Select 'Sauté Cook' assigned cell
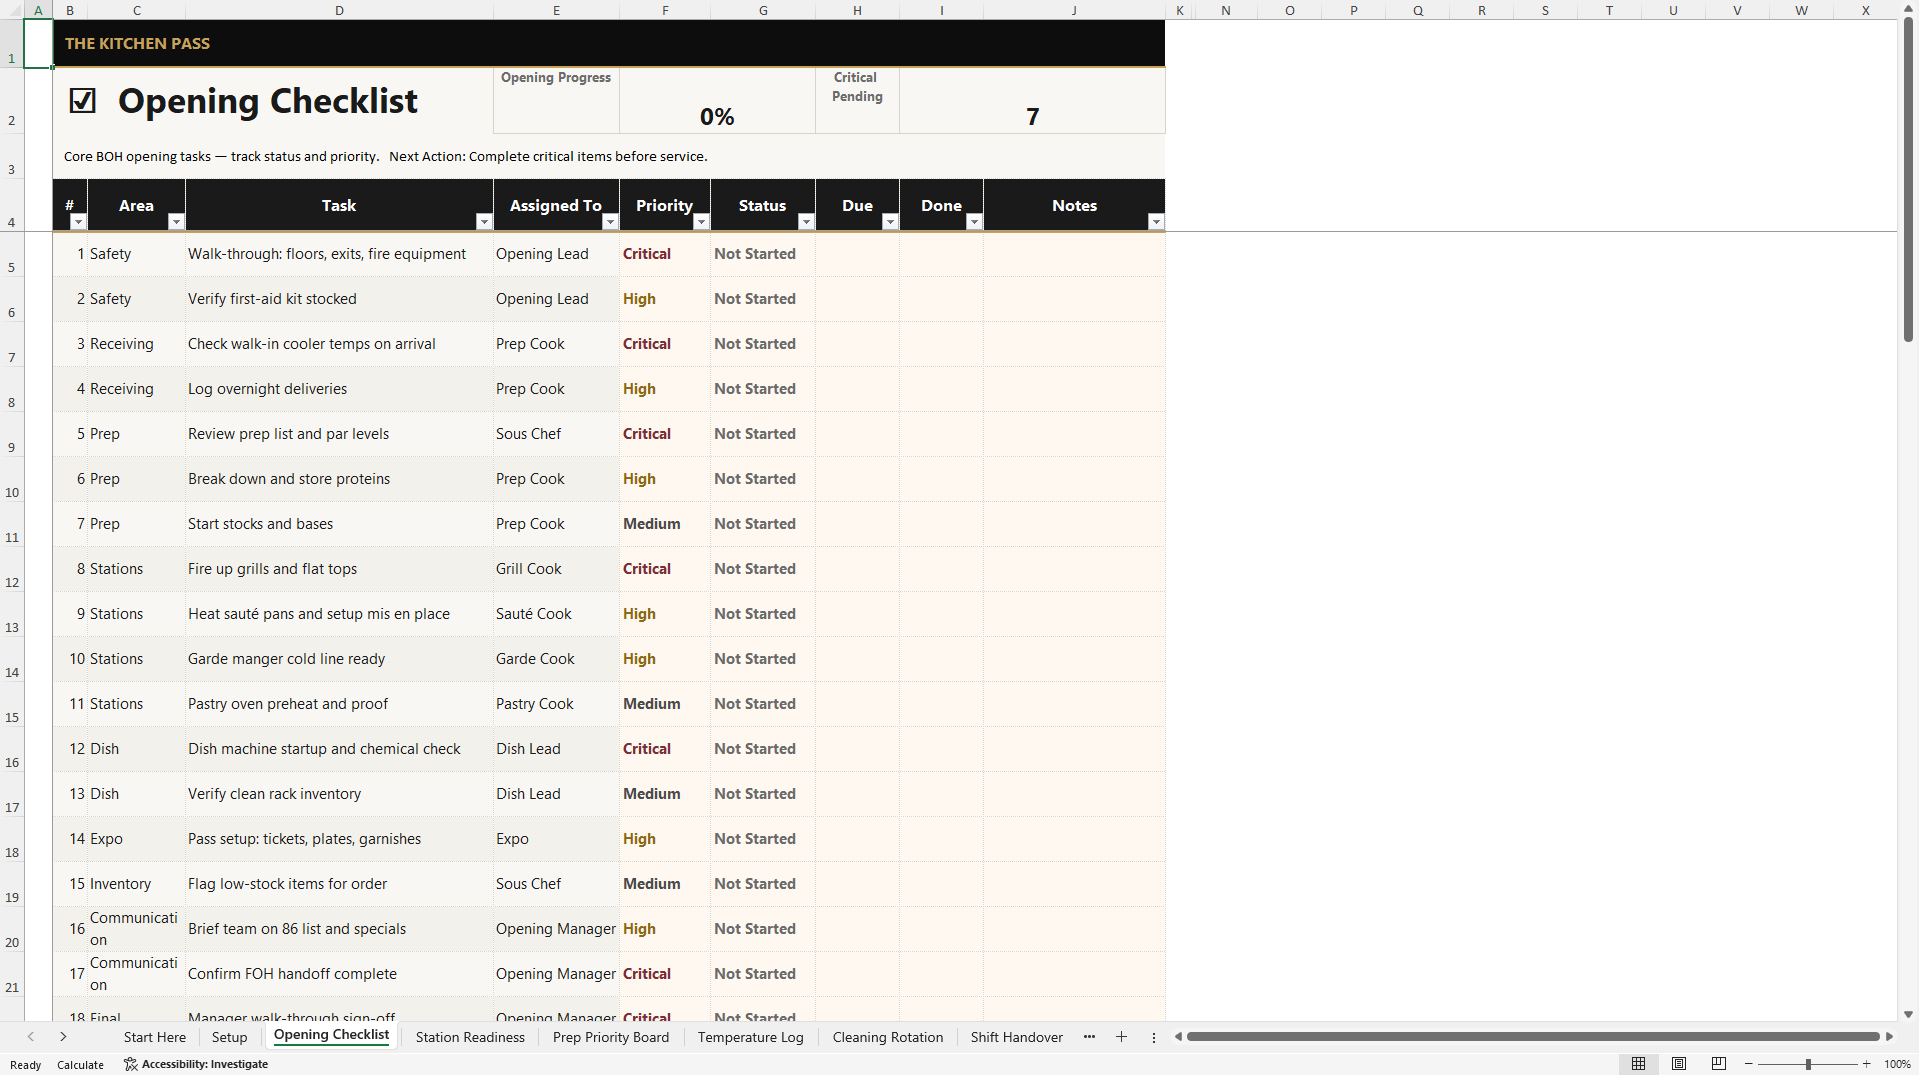Viewport: 1919px width, 1075px height. [556, 614]
